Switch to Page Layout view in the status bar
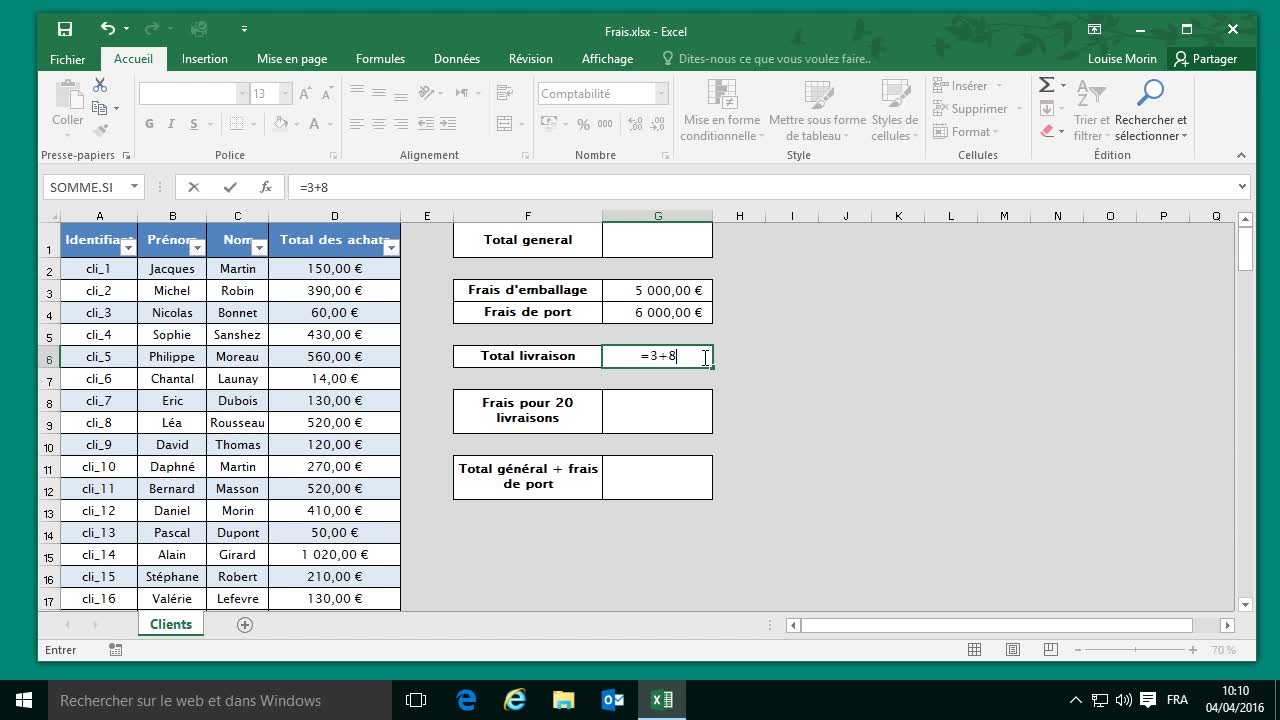Image resolution: width=1280 pixels, height=720 pixels. (1012, 650)
